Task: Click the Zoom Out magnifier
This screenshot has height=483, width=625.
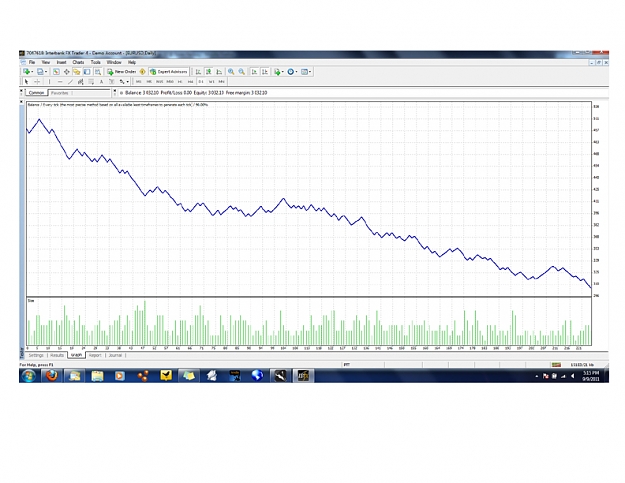Action: click(242, 72)
